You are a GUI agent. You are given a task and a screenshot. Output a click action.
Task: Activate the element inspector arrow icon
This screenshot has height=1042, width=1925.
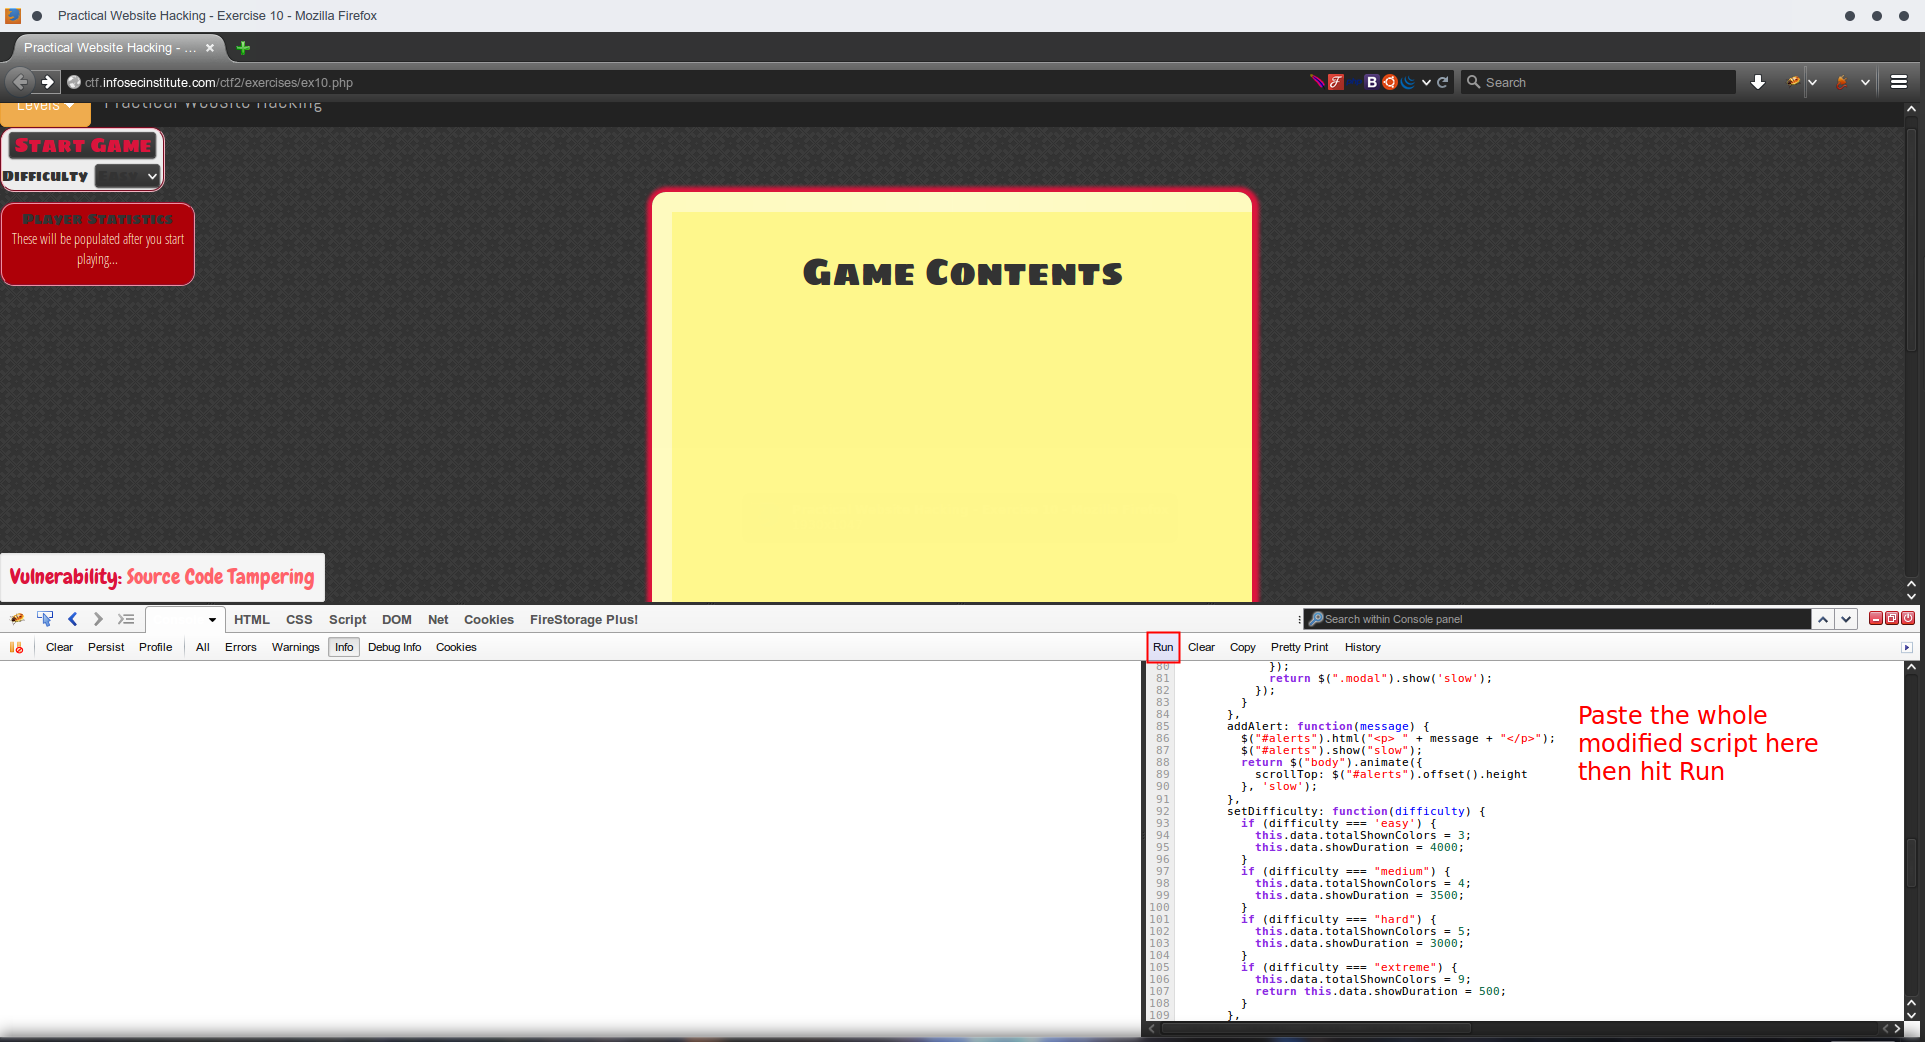pos(45,619)
